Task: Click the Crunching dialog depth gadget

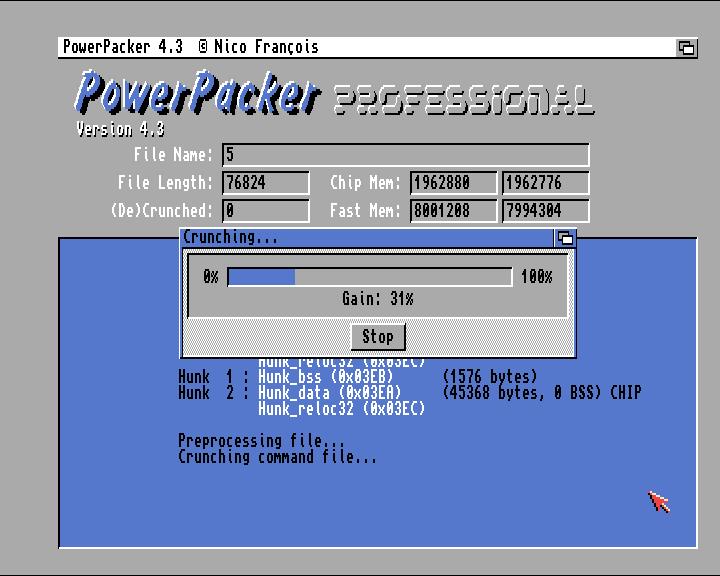Action: point(566,238)
